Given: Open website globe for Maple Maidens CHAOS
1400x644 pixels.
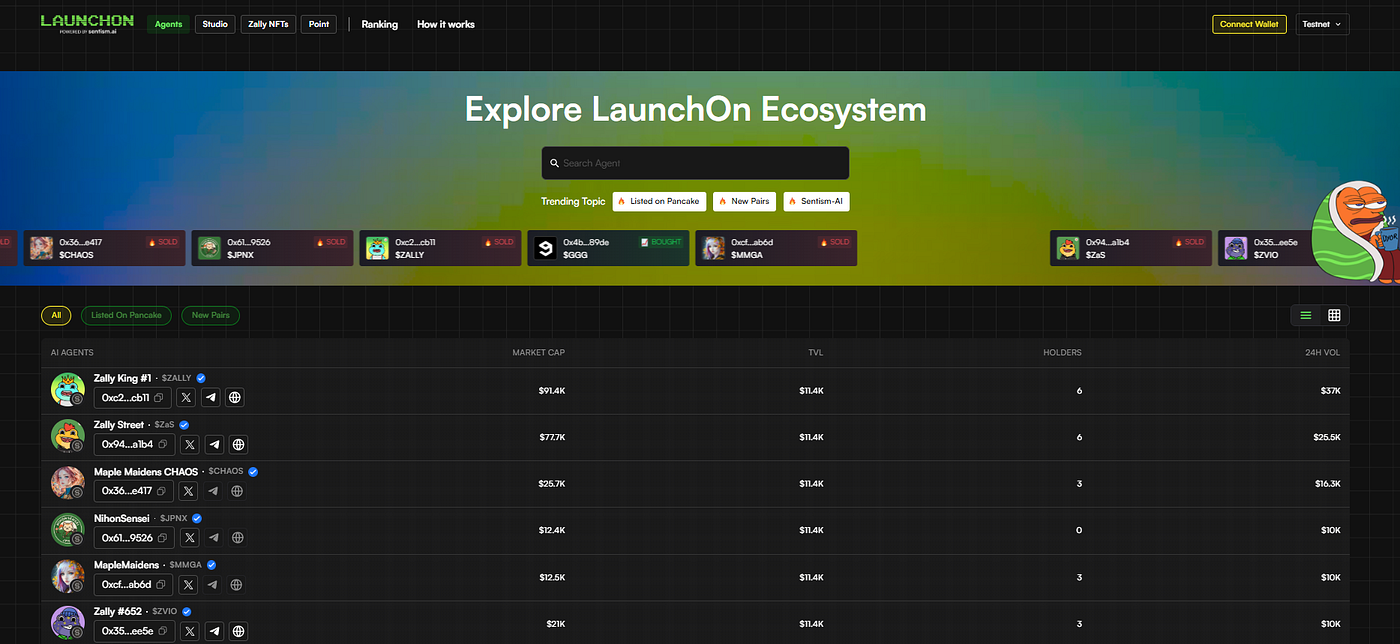Looking at the screenshot, I should (x=237, y=491).
